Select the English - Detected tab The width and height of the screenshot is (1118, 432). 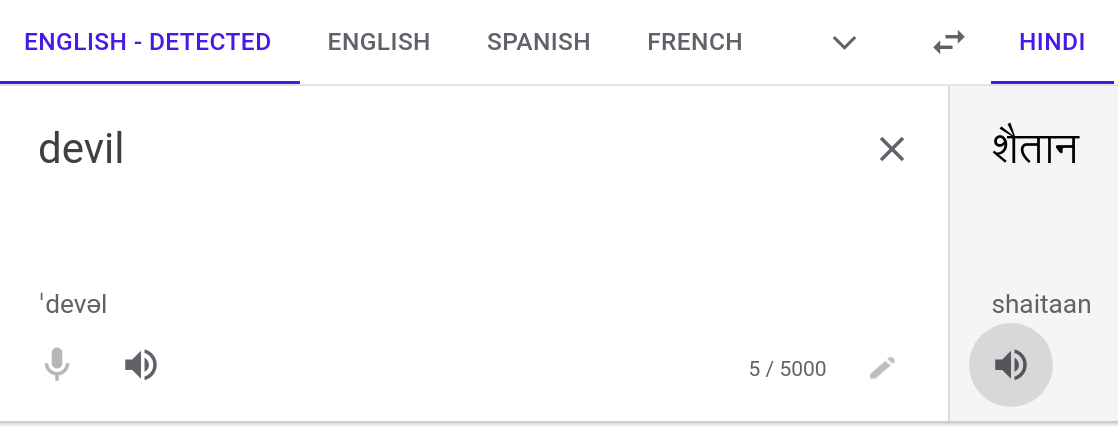[x=148, y=42]
